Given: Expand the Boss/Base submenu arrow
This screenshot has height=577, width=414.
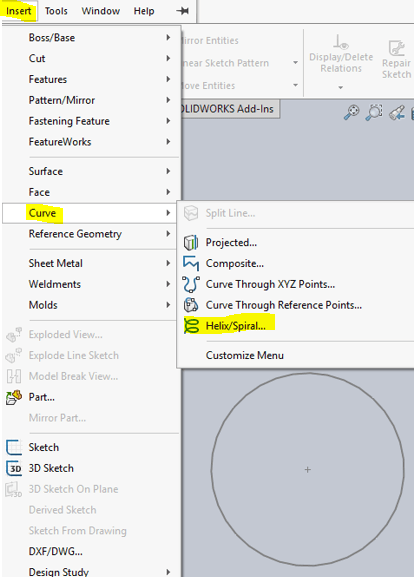Looking at the screenshot, I should (x=168, y=37).
